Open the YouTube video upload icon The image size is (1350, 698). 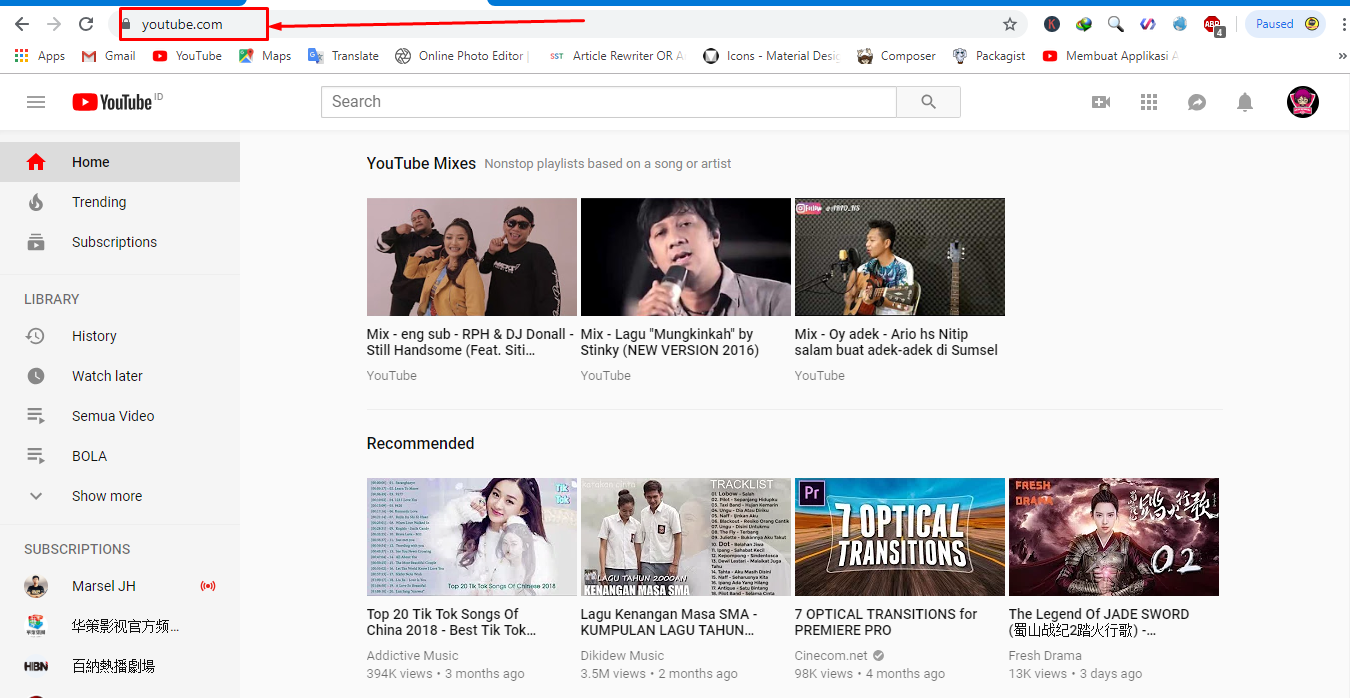point(1101,101)
